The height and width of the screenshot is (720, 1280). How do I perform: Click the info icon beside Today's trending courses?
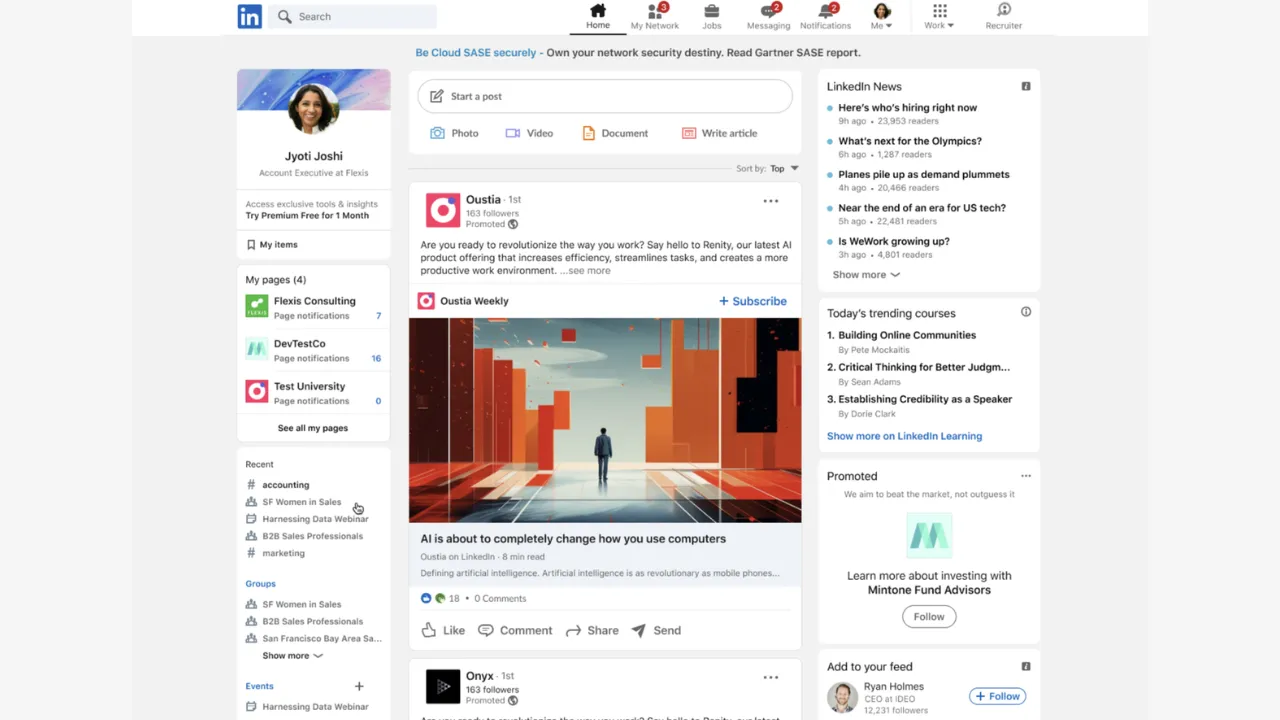pos(1026,312)
